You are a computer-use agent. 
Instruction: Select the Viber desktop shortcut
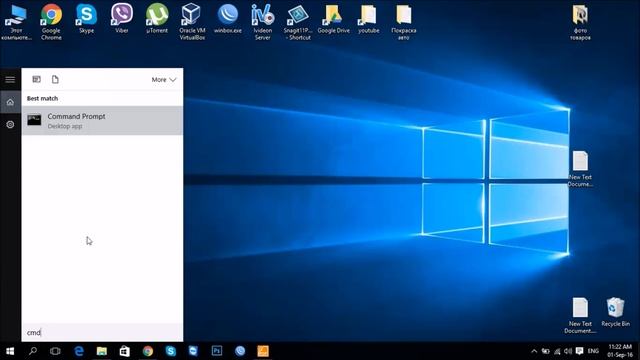[x=122, y=19]
